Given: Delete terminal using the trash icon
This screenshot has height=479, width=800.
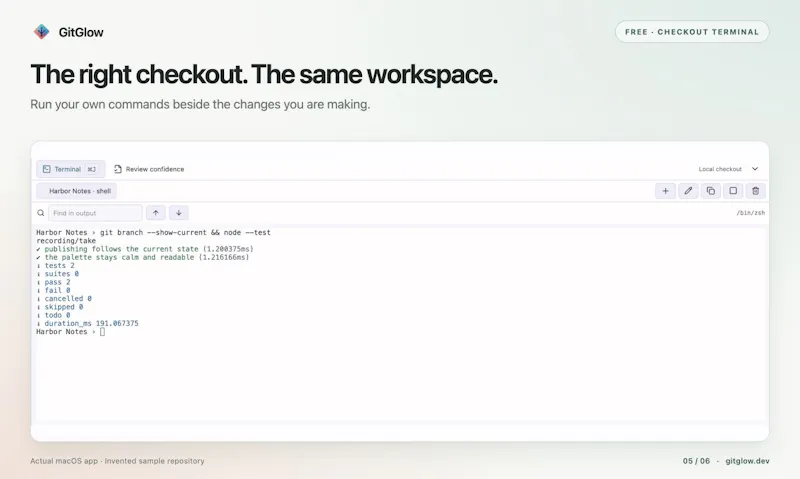Looking at the screenshot, I should [x=756, y=191].
